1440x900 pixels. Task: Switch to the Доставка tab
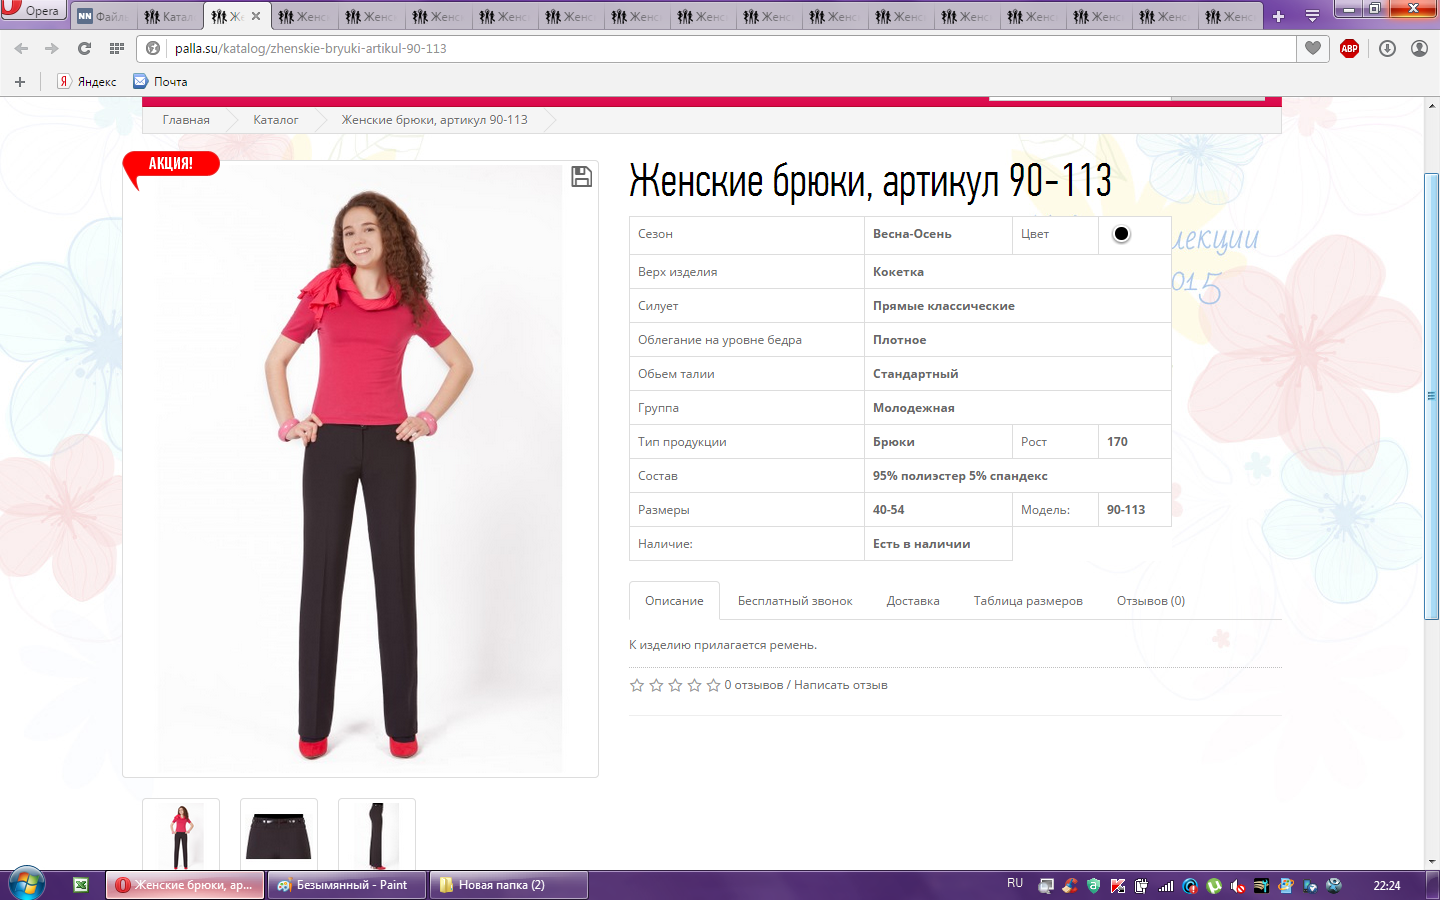click(x=912, y=601)
